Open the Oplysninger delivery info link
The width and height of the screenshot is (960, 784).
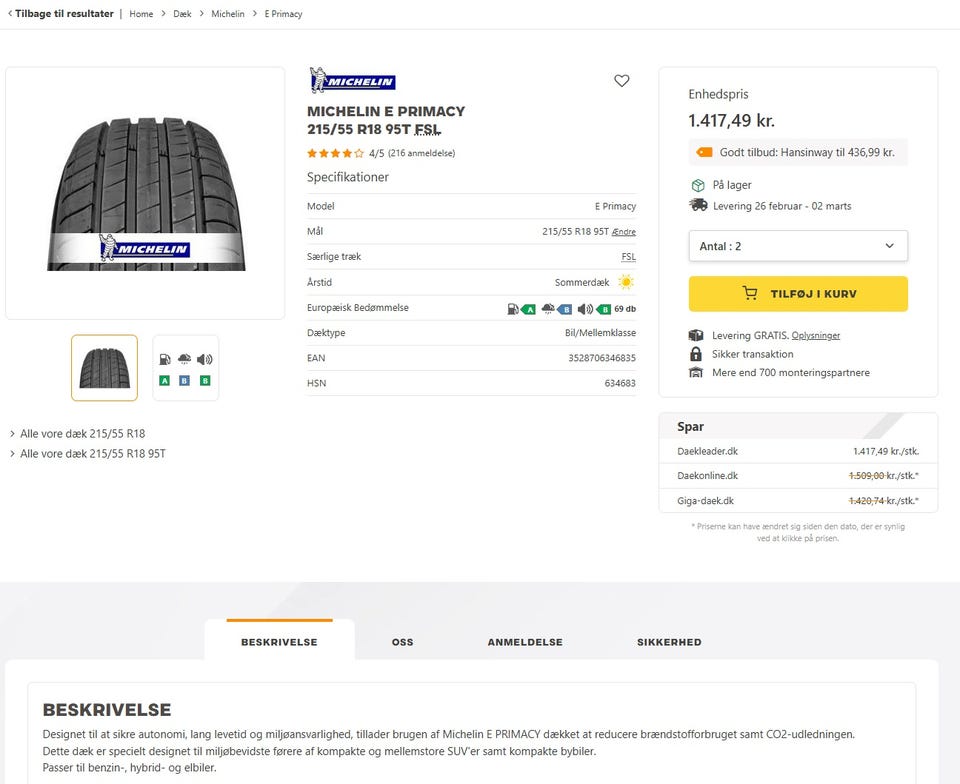pos(816,336)
